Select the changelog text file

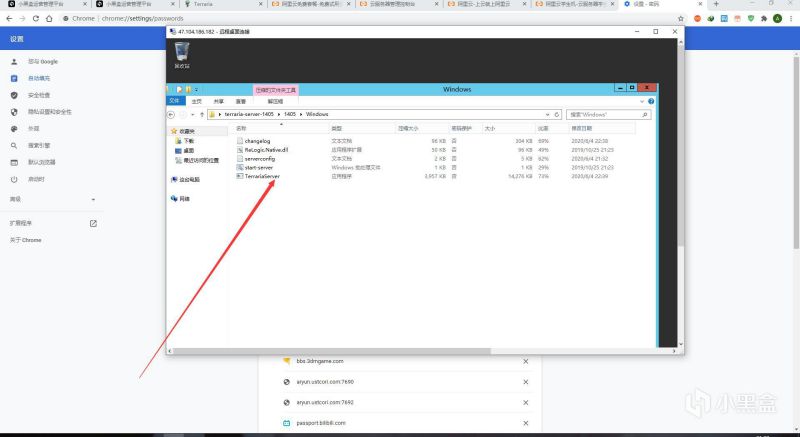tap(257, 141)
